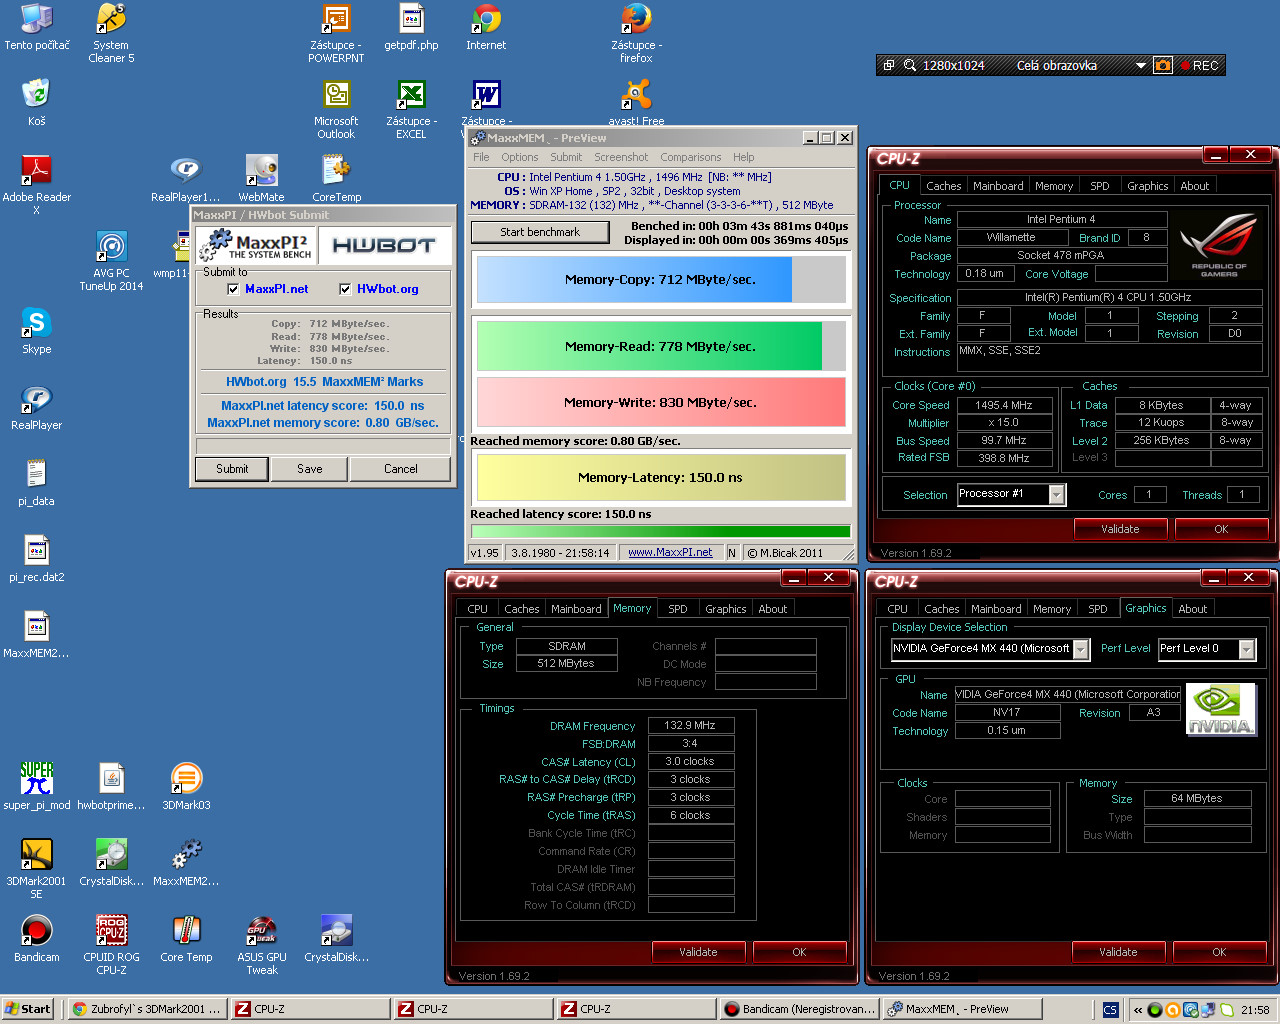The image size is (1280, 1024).
Task: Open the Display Device Selection dropdown
Action: coord(1081,649)
